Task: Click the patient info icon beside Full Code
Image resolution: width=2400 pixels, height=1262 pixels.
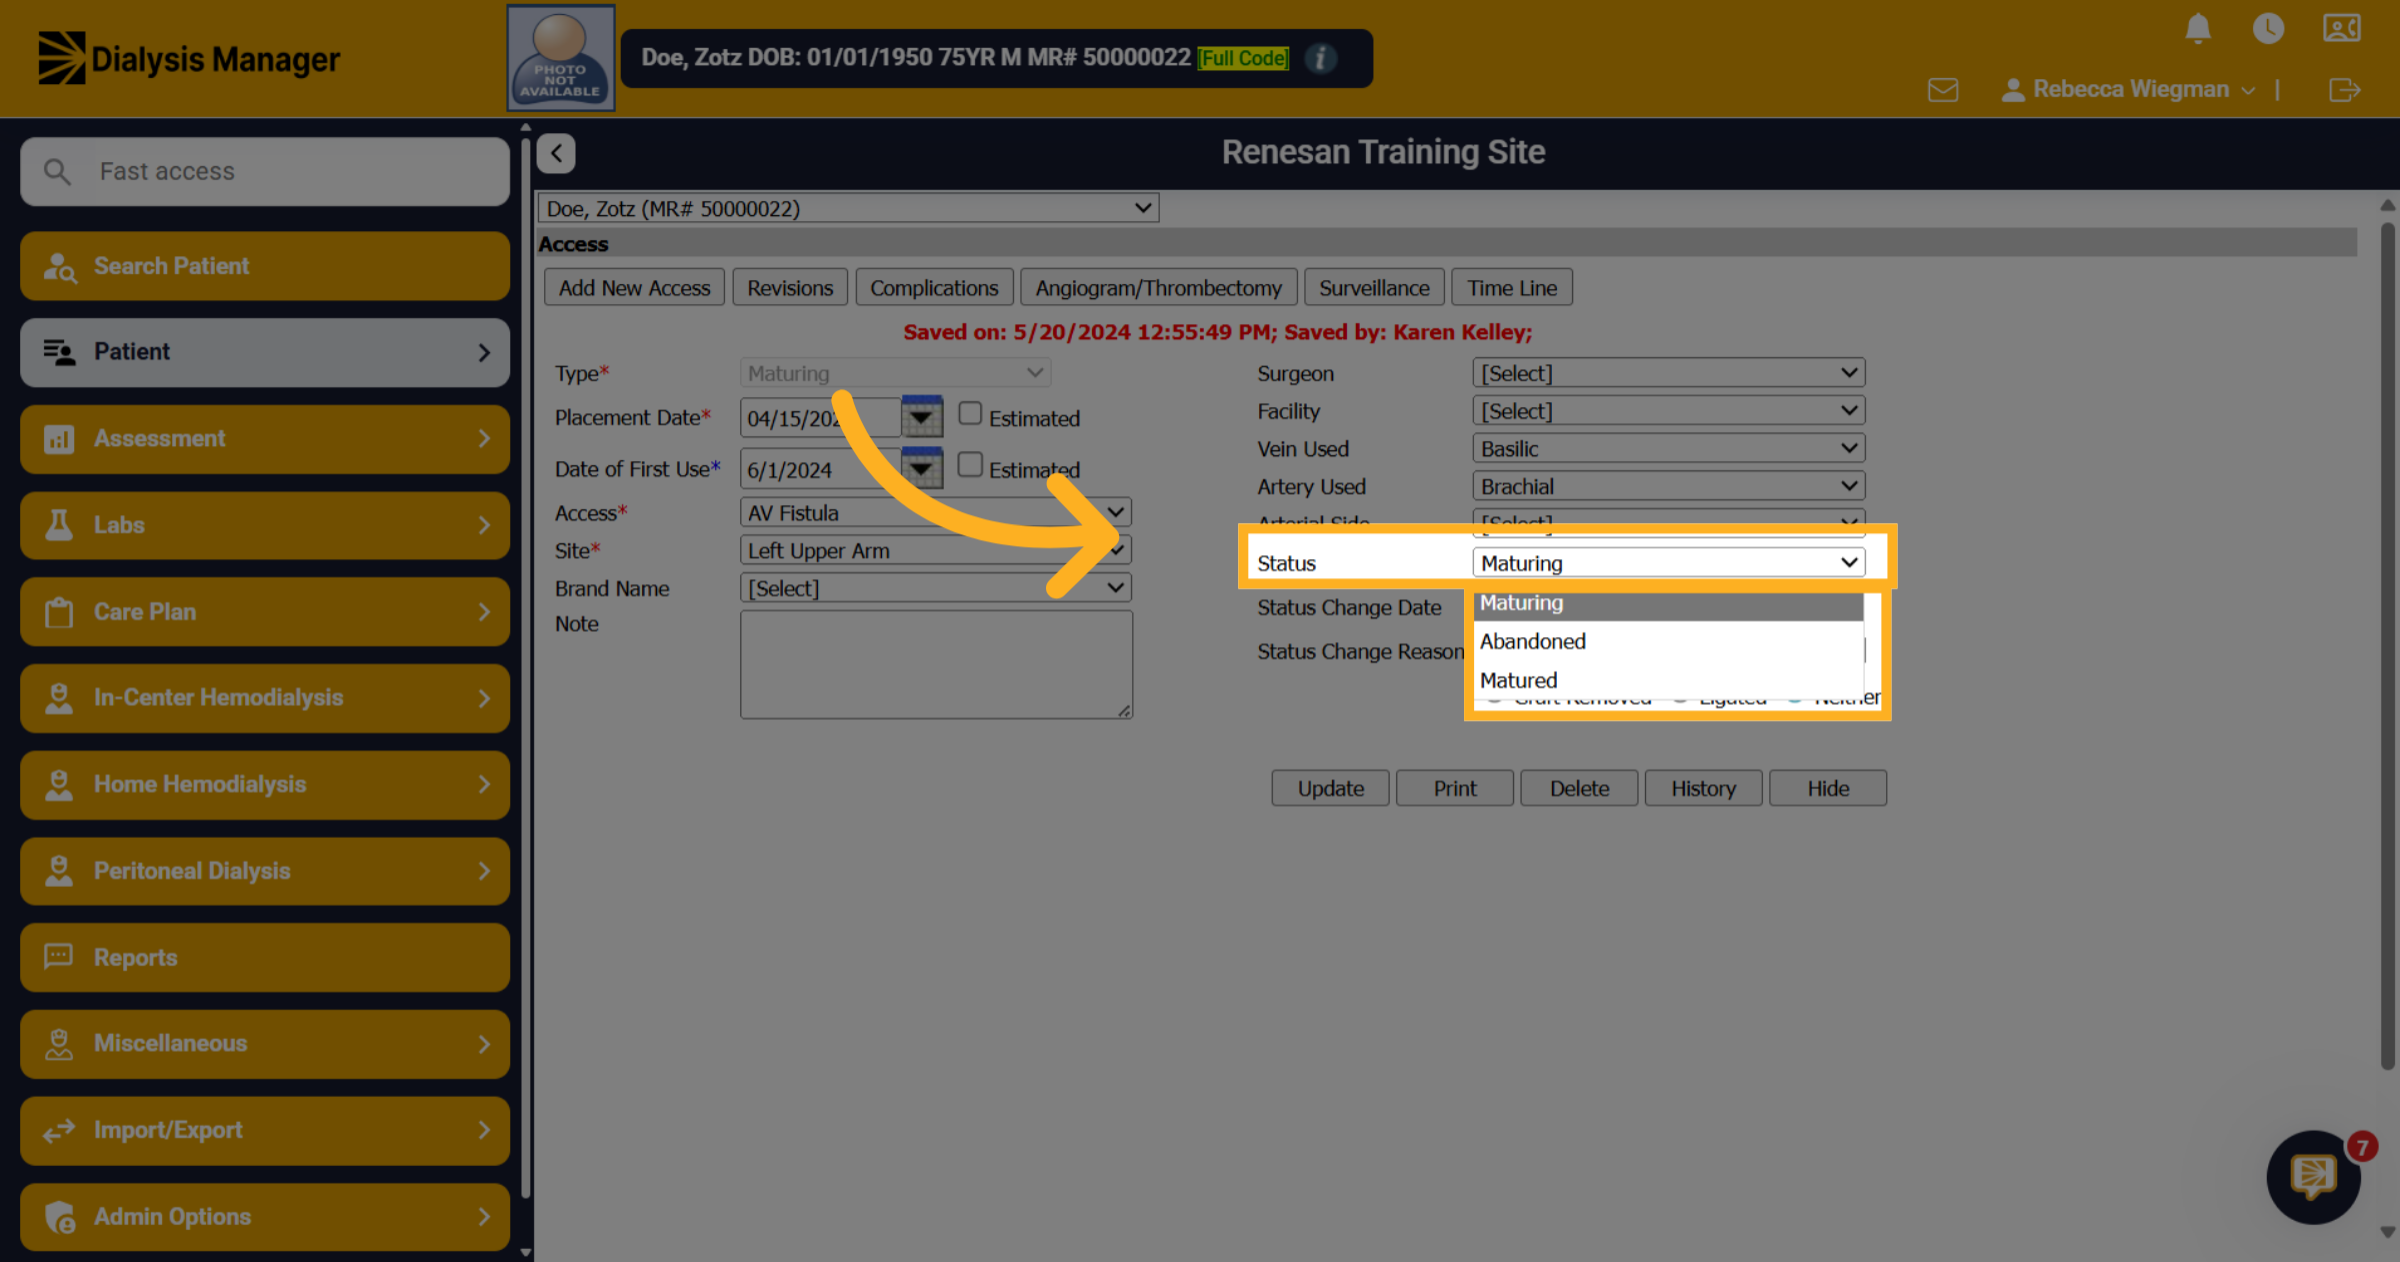Action: (x=1320, y=58)
